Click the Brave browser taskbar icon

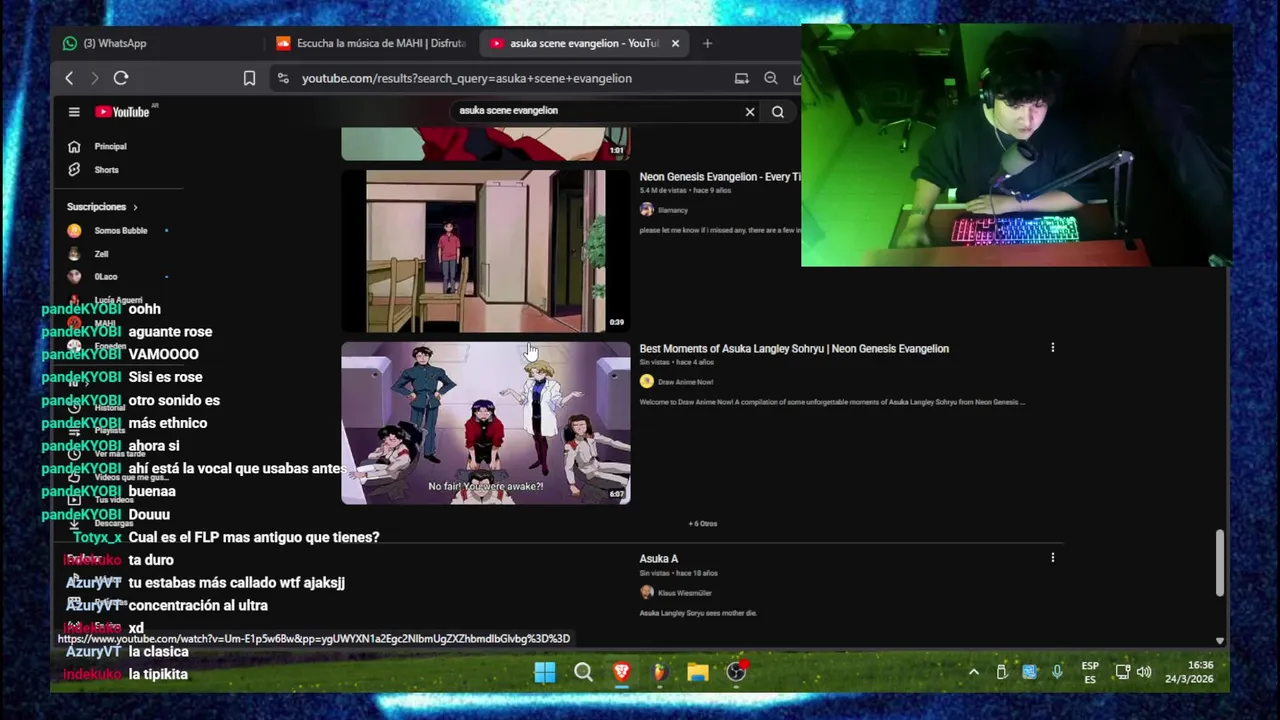621,672
